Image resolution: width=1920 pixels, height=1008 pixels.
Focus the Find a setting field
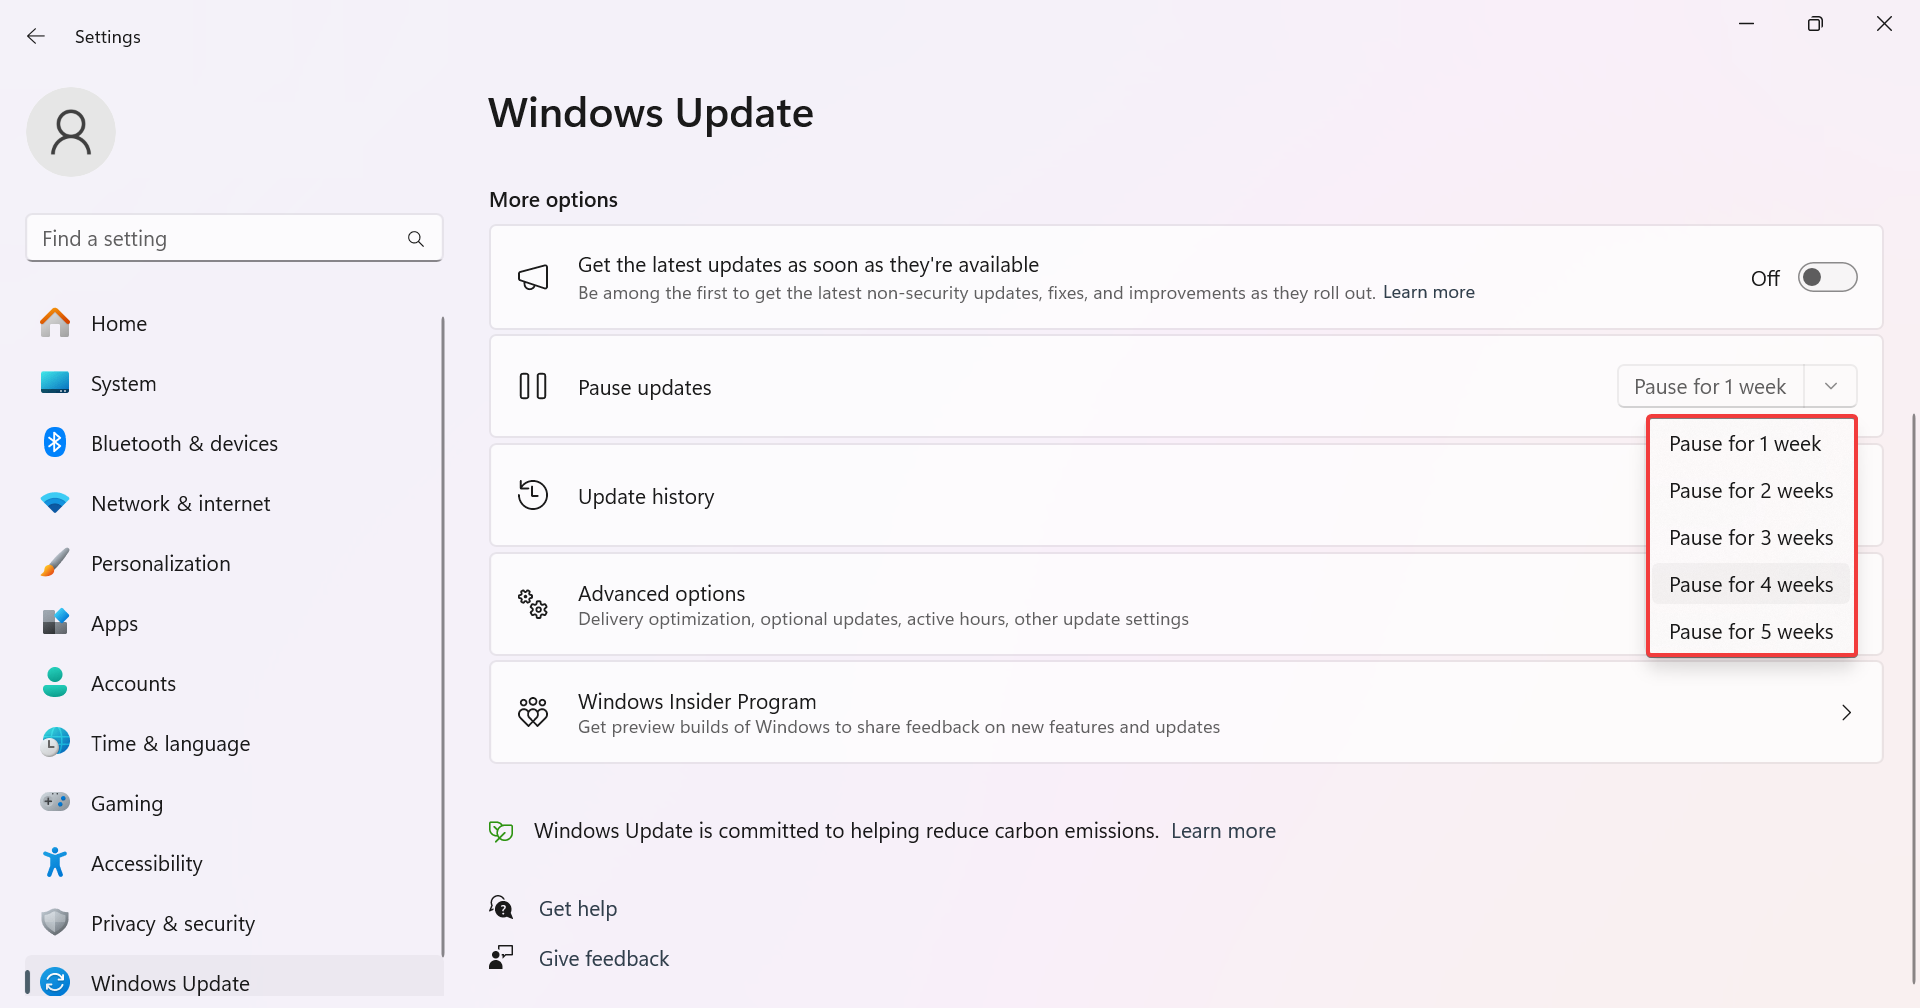pyautogui.click(x=234, y=238)
